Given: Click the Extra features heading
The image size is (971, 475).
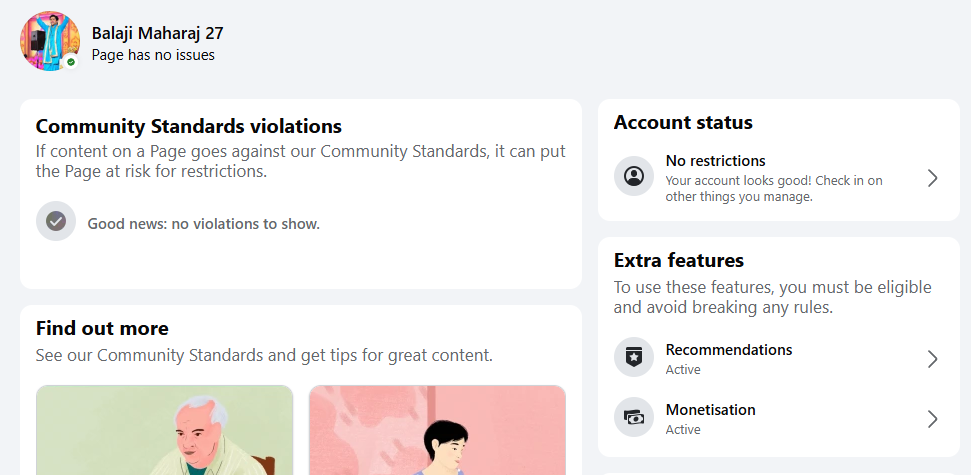Looking at the screenshot, I should 679,260.
